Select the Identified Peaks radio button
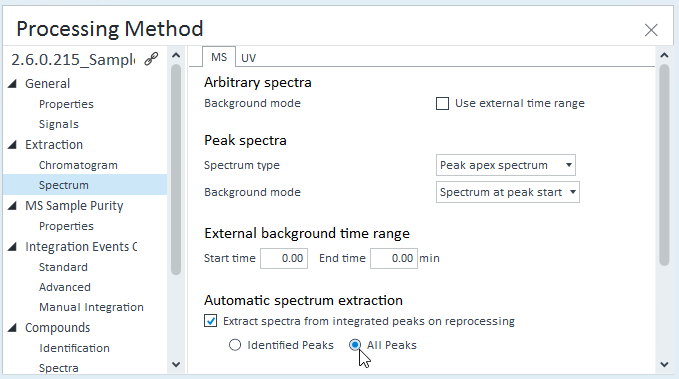This screenshot has width=679, height=379. point(235,345)
